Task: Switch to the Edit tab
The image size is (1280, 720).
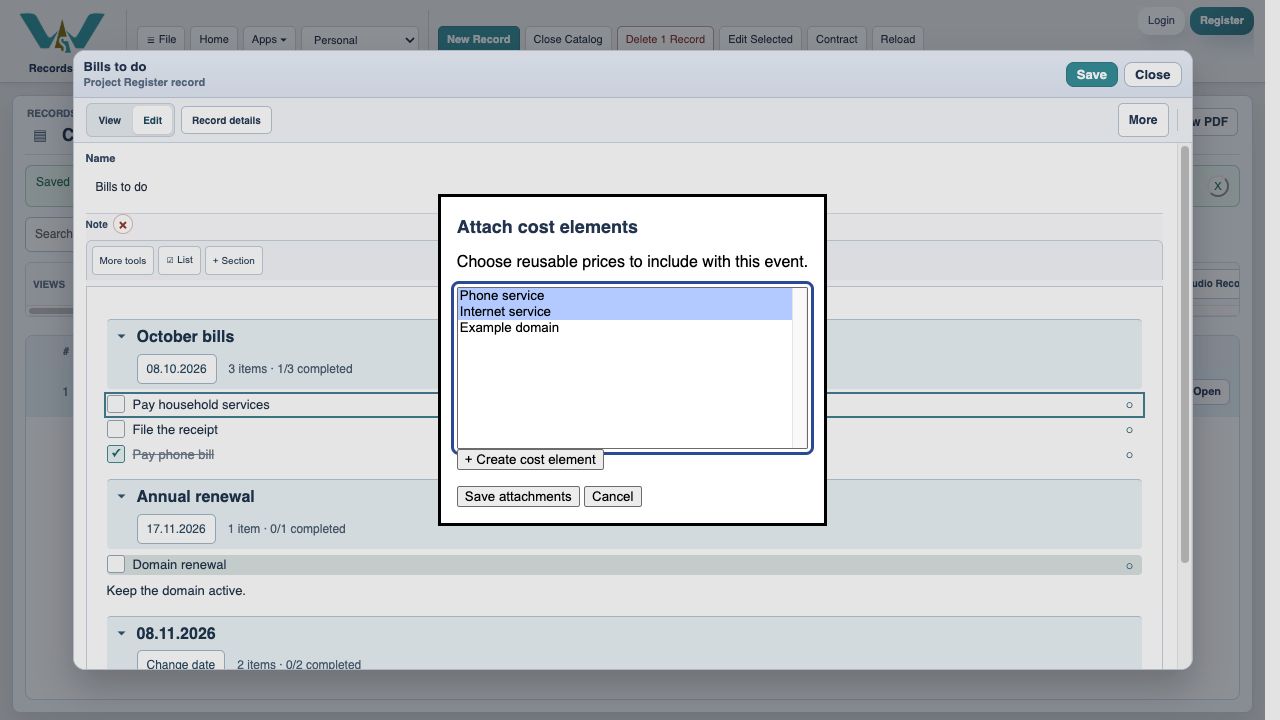Action: click(x=152, y=120)
